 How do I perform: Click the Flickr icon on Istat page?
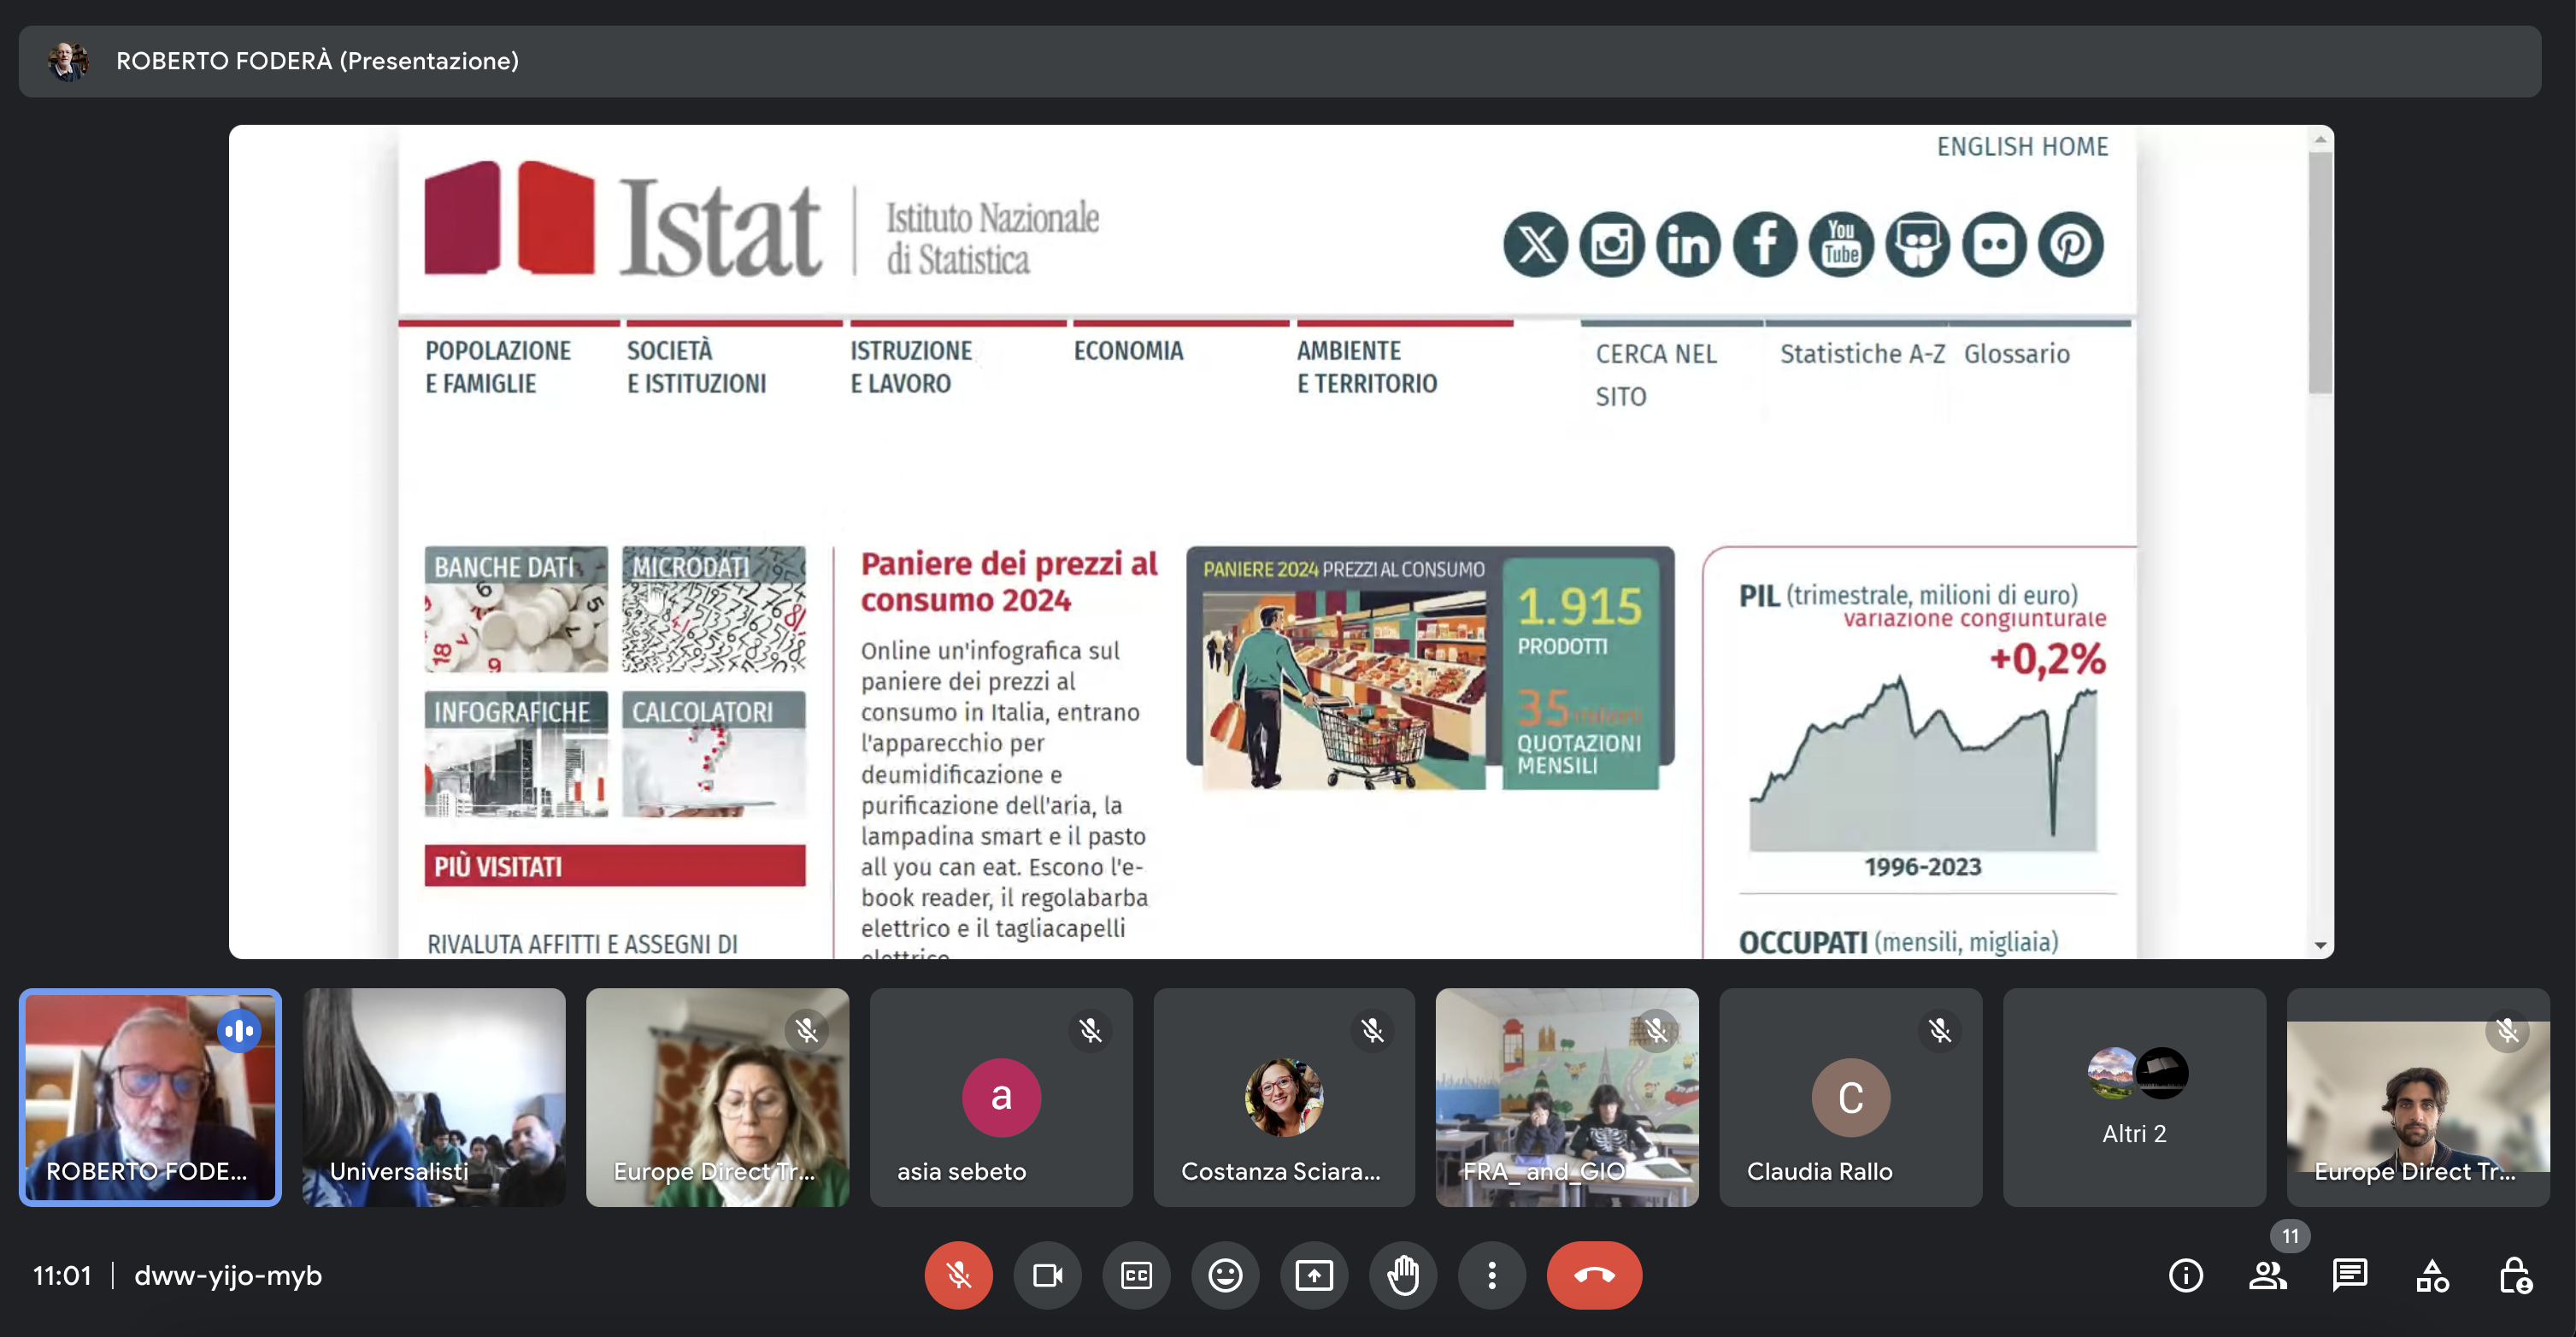click(1994, 244)
